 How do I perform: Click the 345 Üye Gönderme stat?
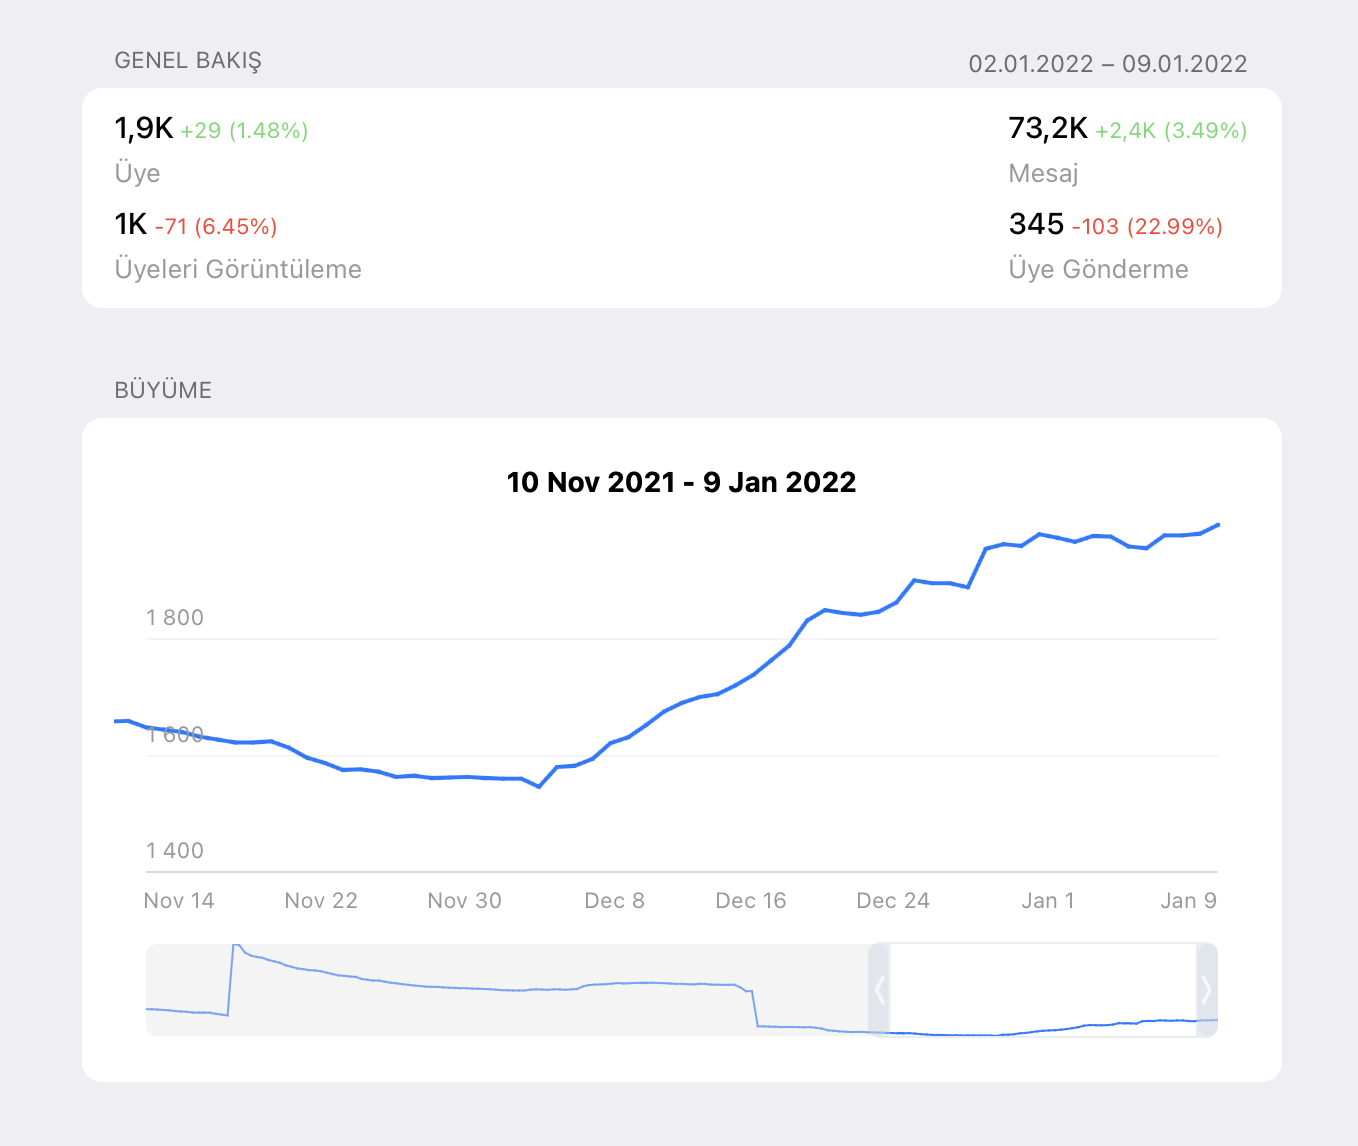tap(1115, 246)
